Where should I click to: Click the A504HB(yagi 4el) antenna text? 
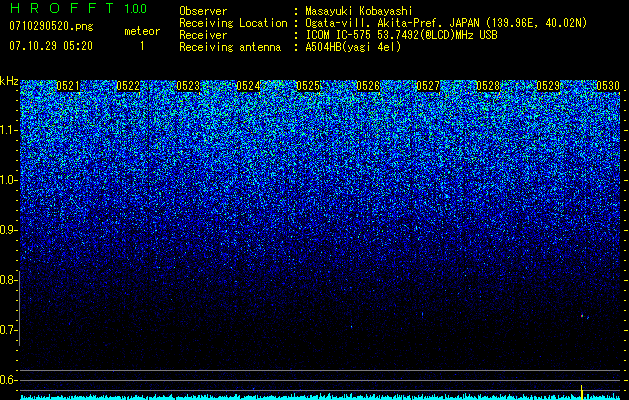(x=353, y=47)
